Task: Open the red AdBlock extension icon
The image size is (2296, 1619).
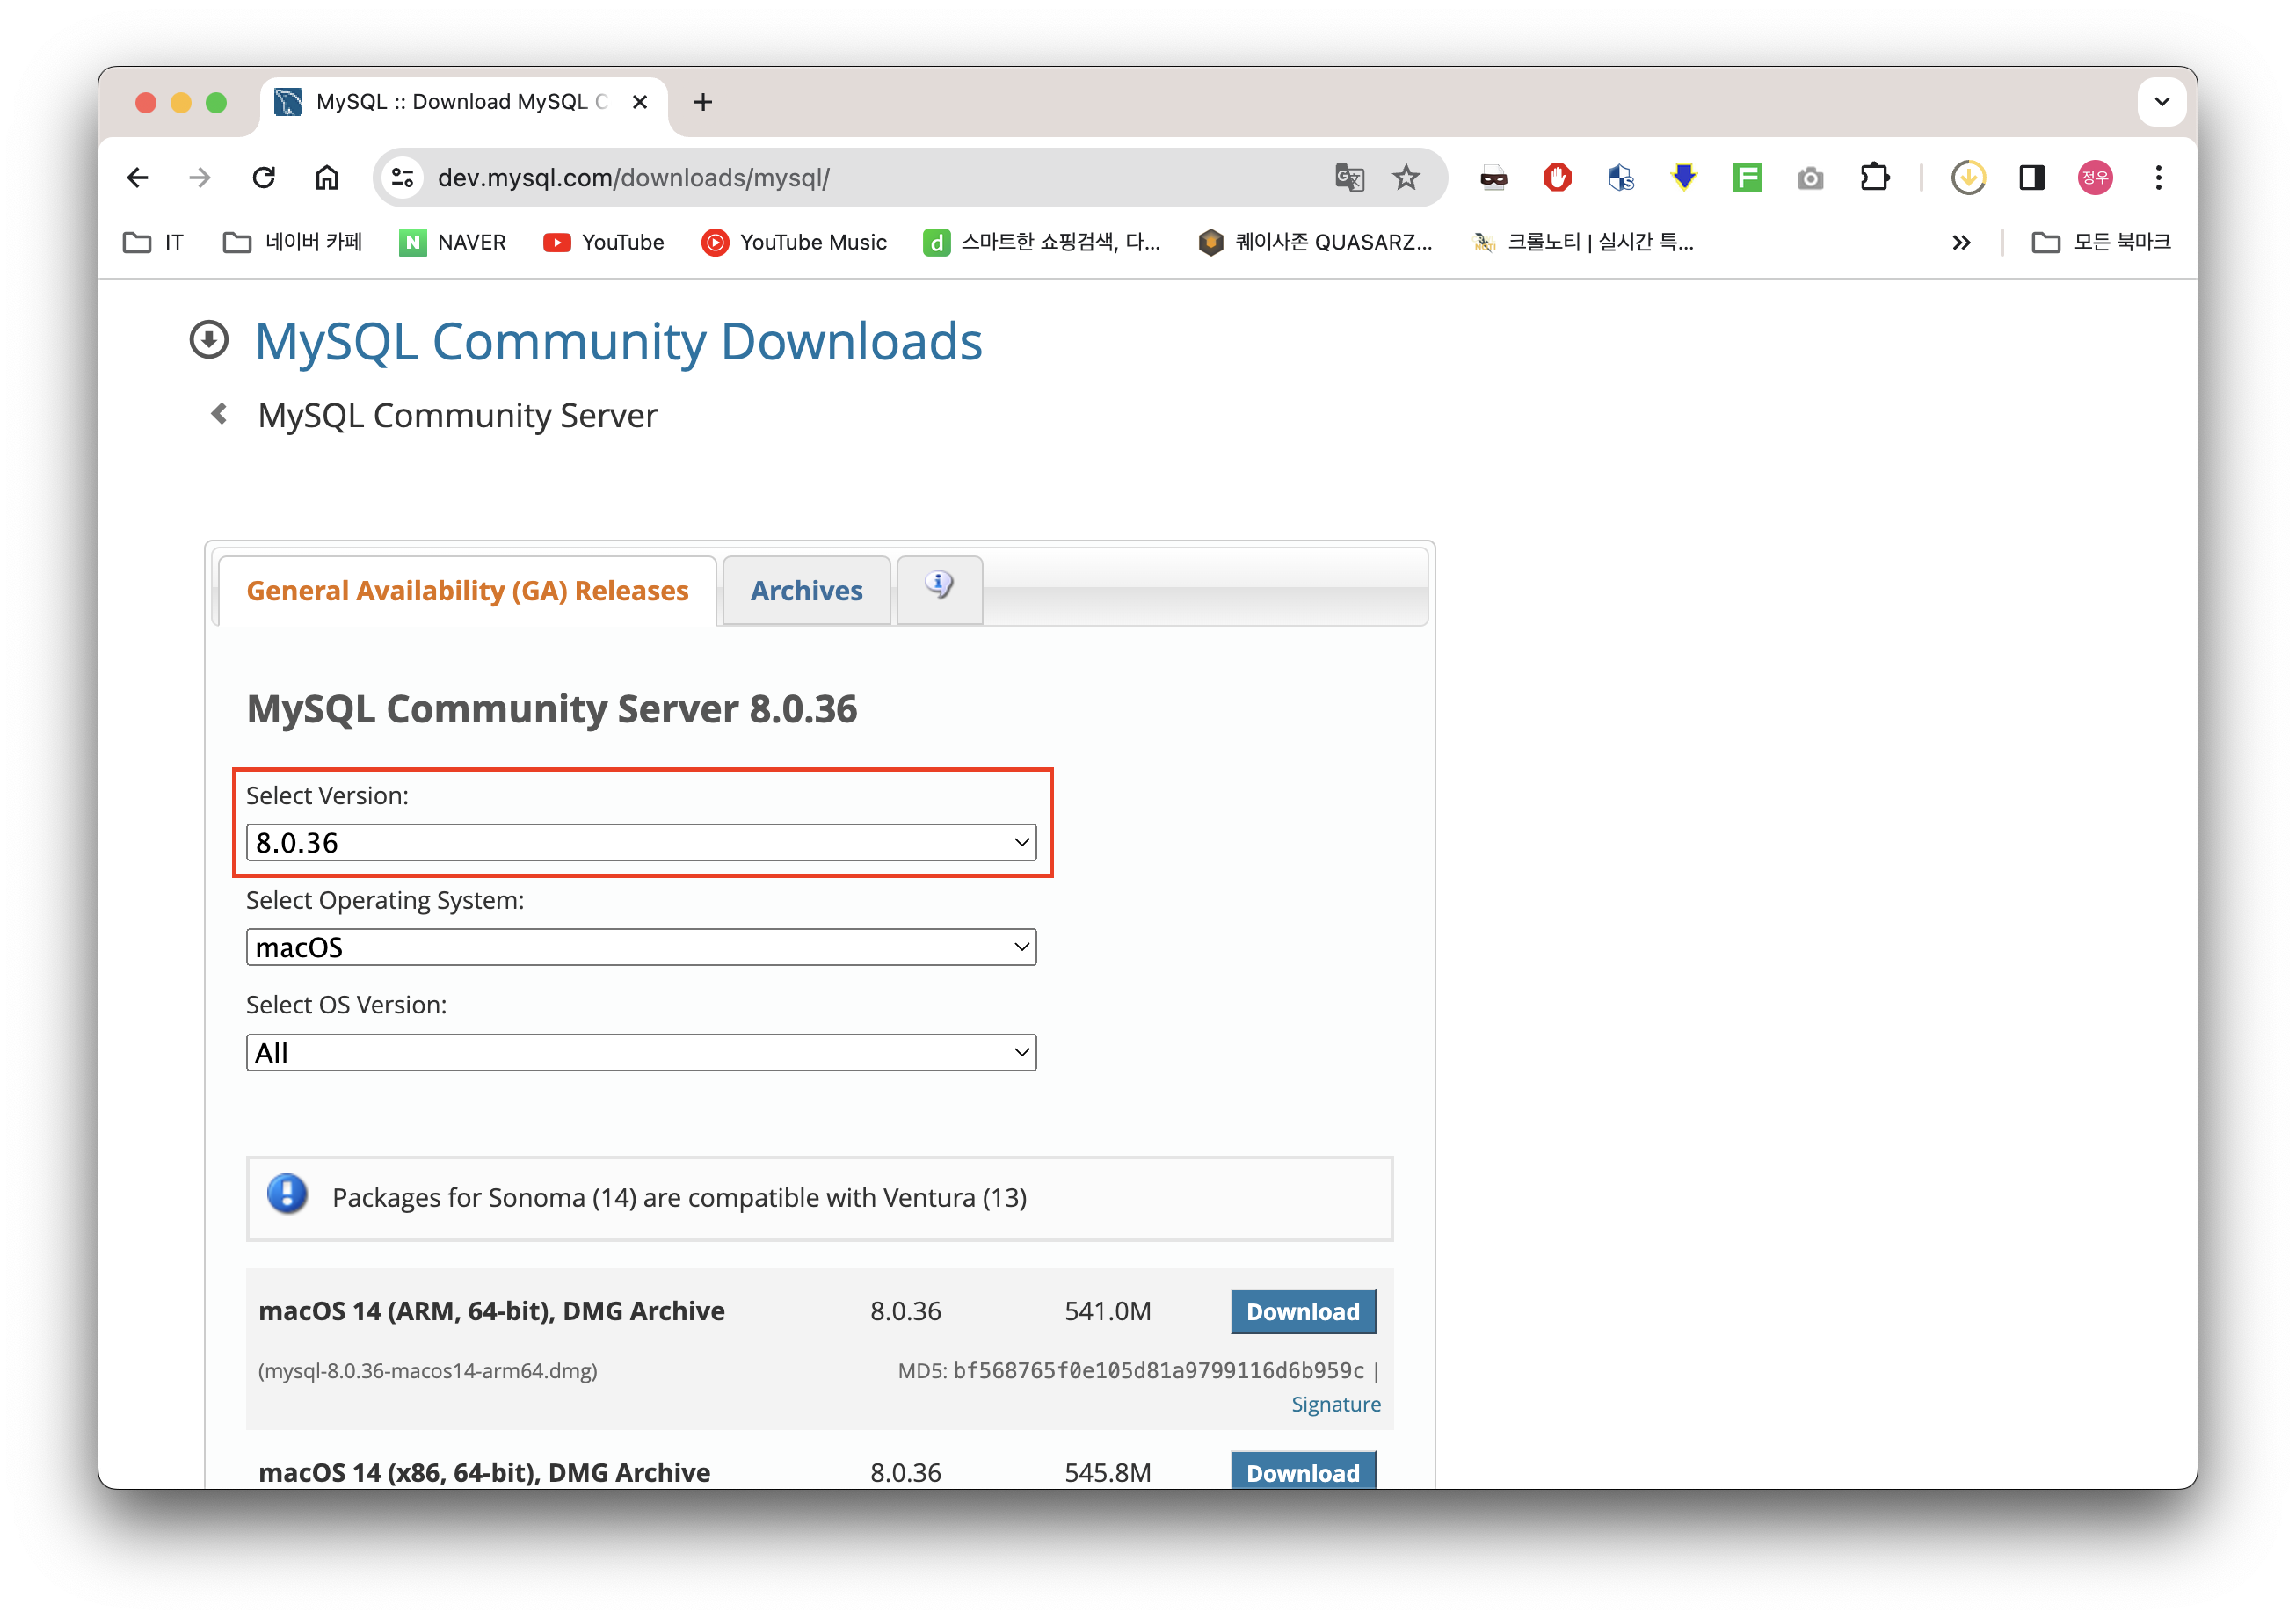Action: point(1557,178)
